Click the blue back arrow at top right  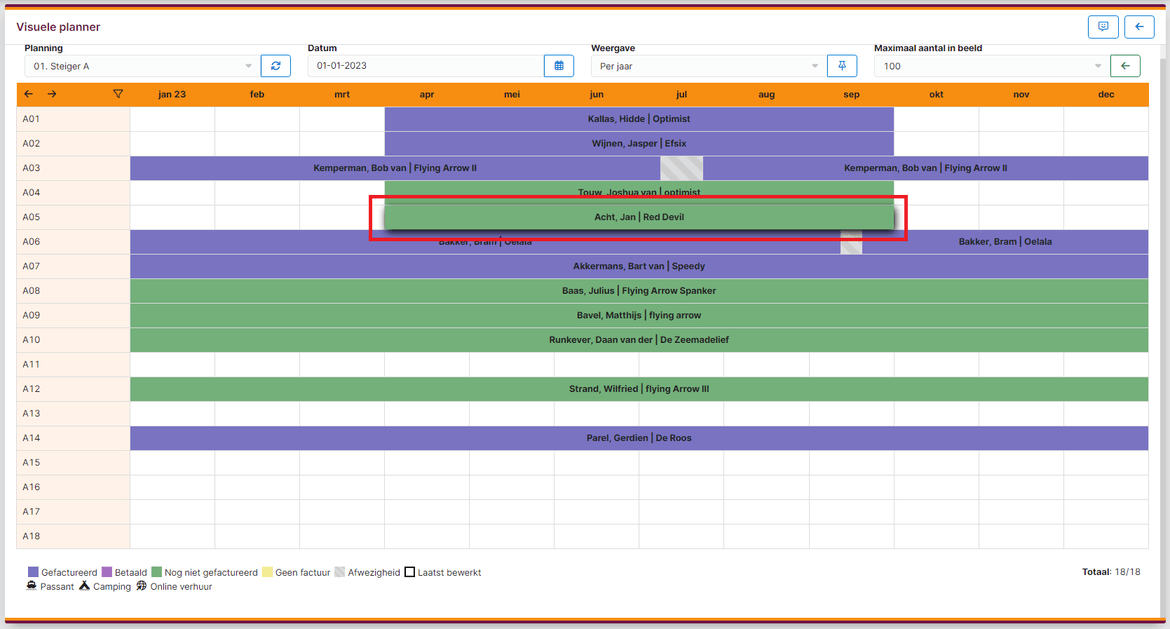click(x=1139, y=27)
